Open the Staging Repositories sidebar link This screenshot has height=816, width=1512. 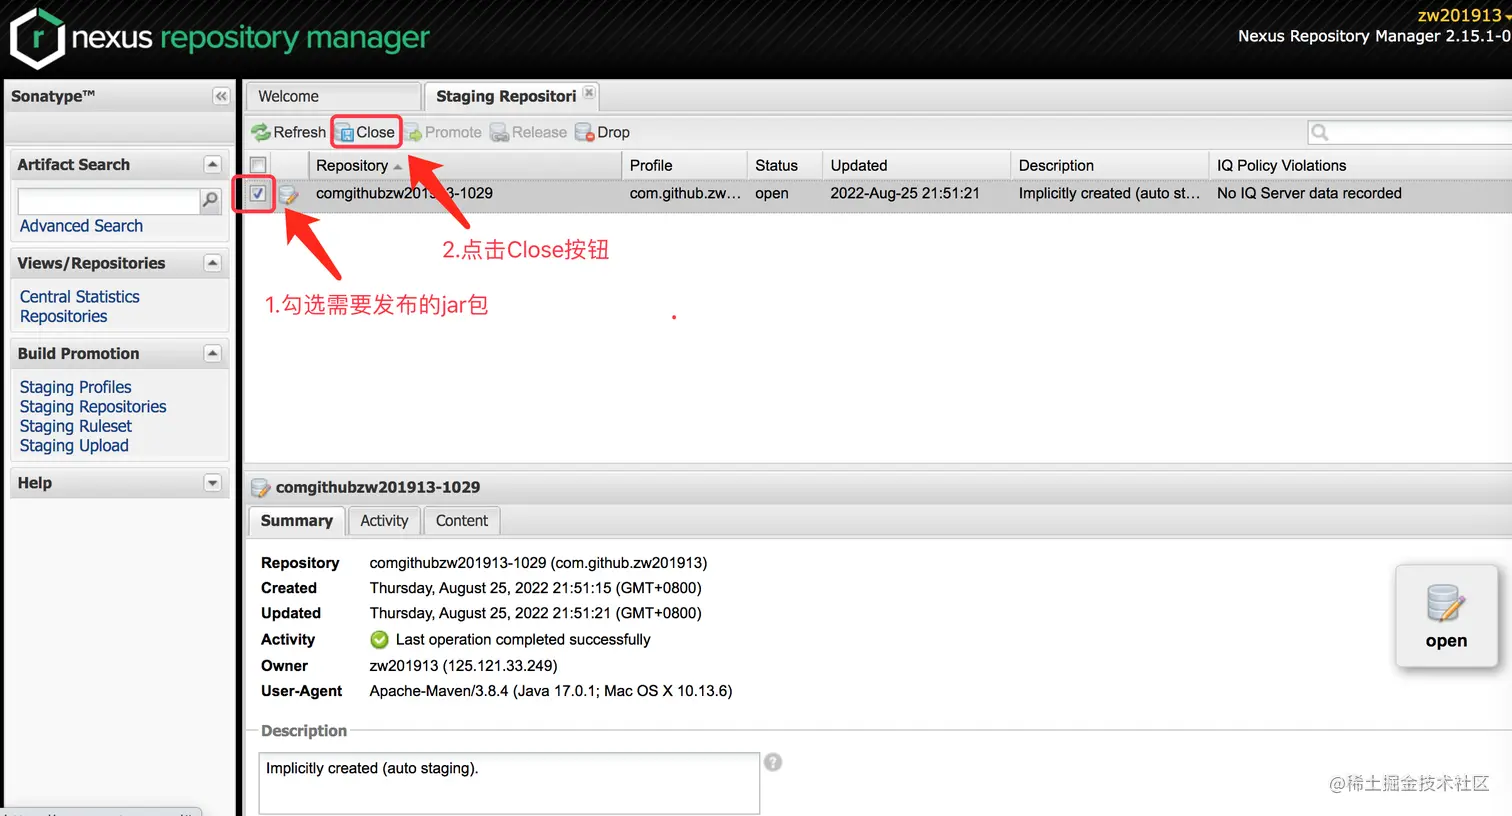tap(93, 406)
